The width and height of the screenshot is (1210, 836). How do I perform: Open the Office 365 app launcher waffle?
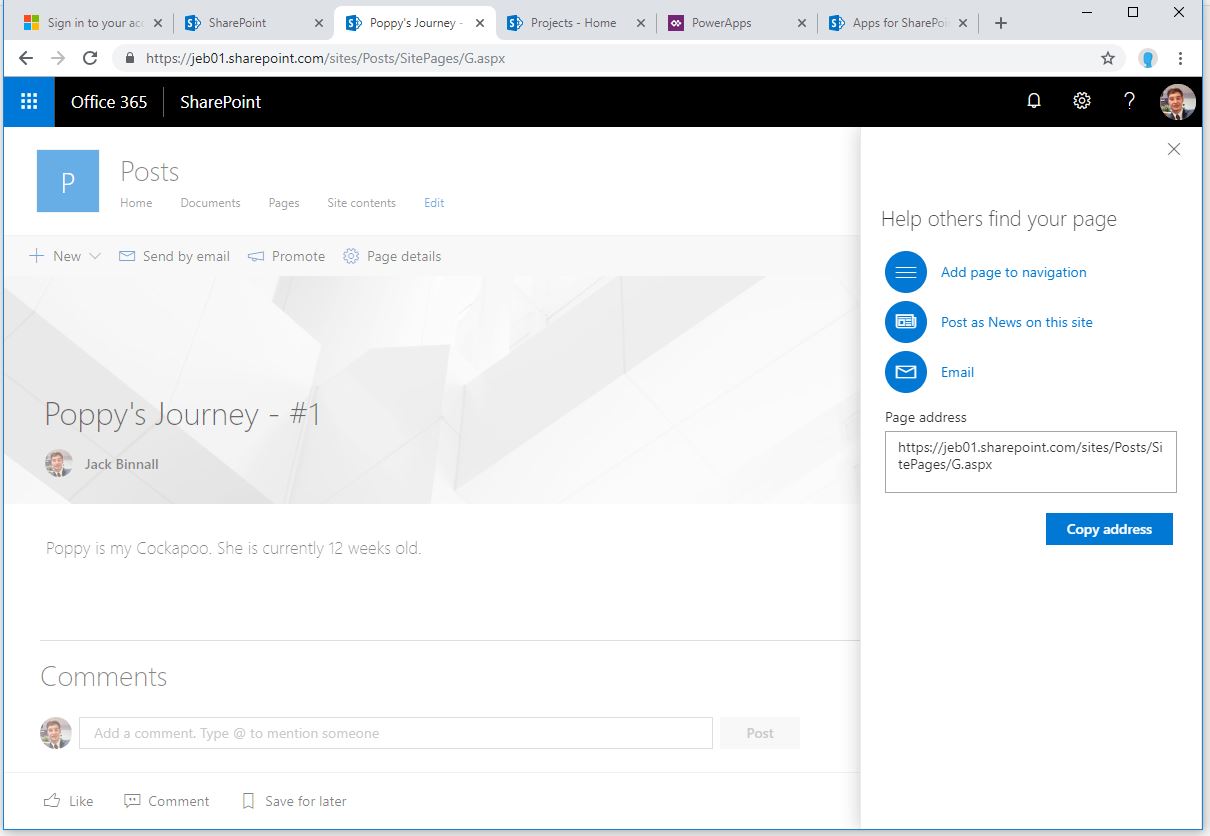click(29, 101)
